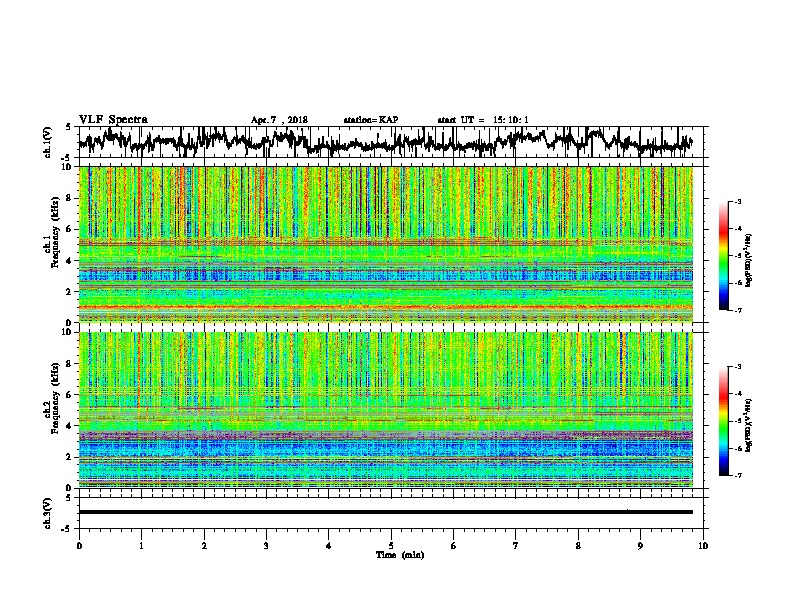This screenshot has height=612, width=792.
Task: Click the ch.1 voltage waveform trace
Action: click(385, 142)
